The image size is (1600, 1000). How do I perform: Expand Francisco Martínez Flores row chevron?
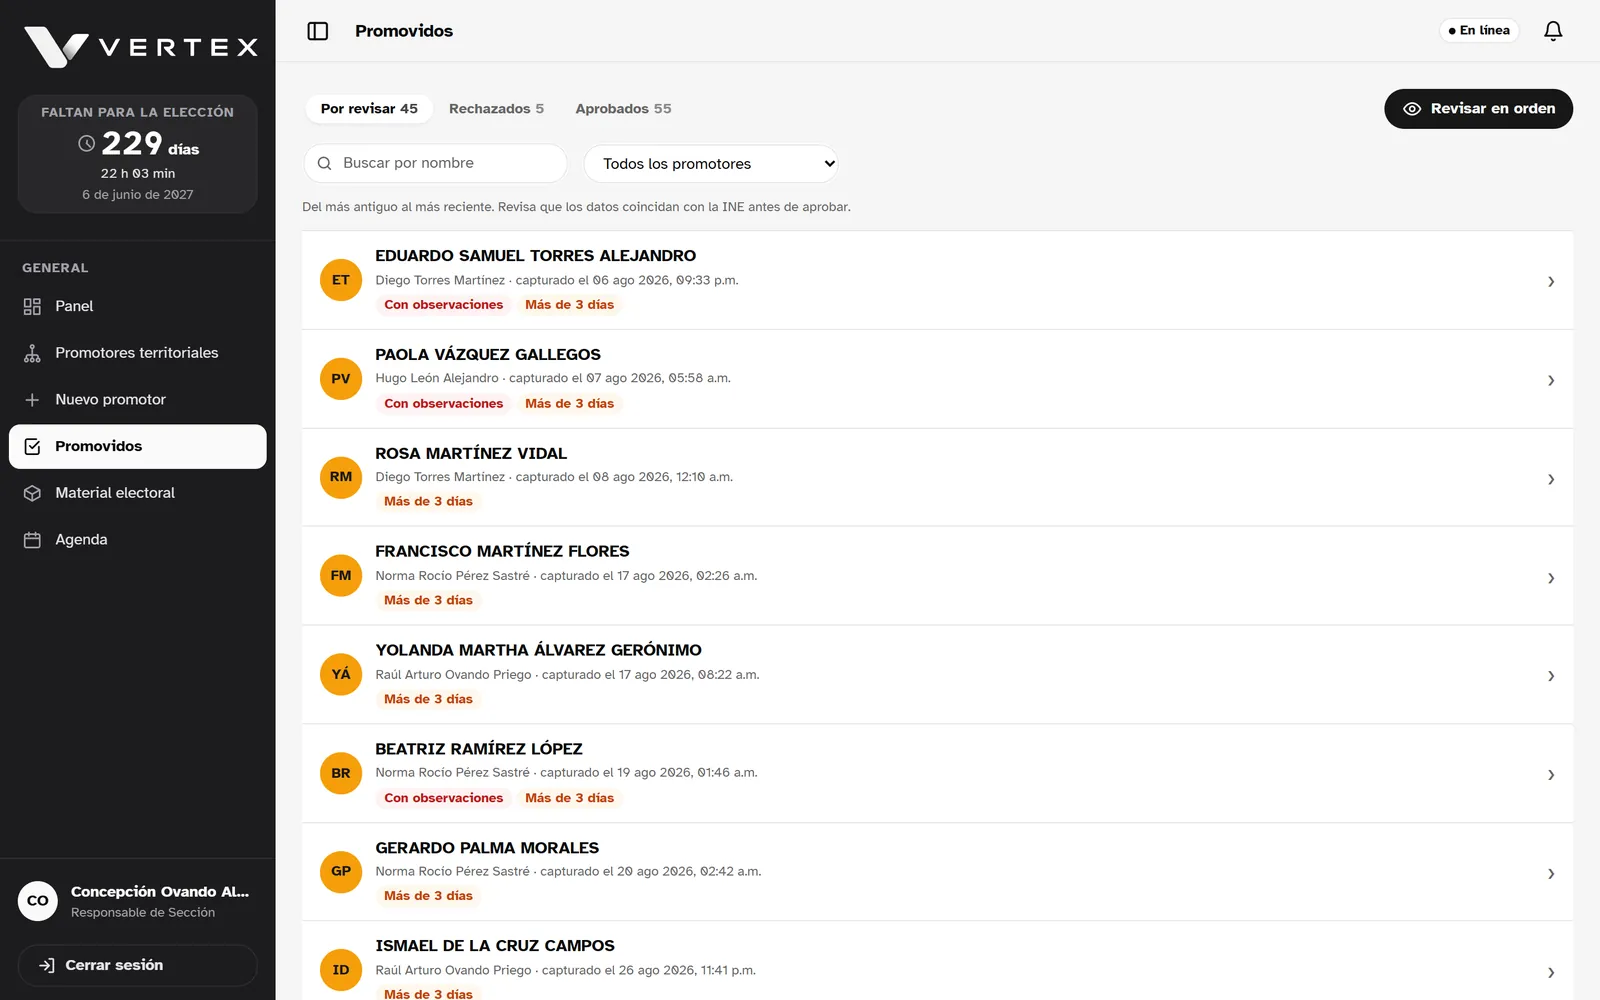1551,578
